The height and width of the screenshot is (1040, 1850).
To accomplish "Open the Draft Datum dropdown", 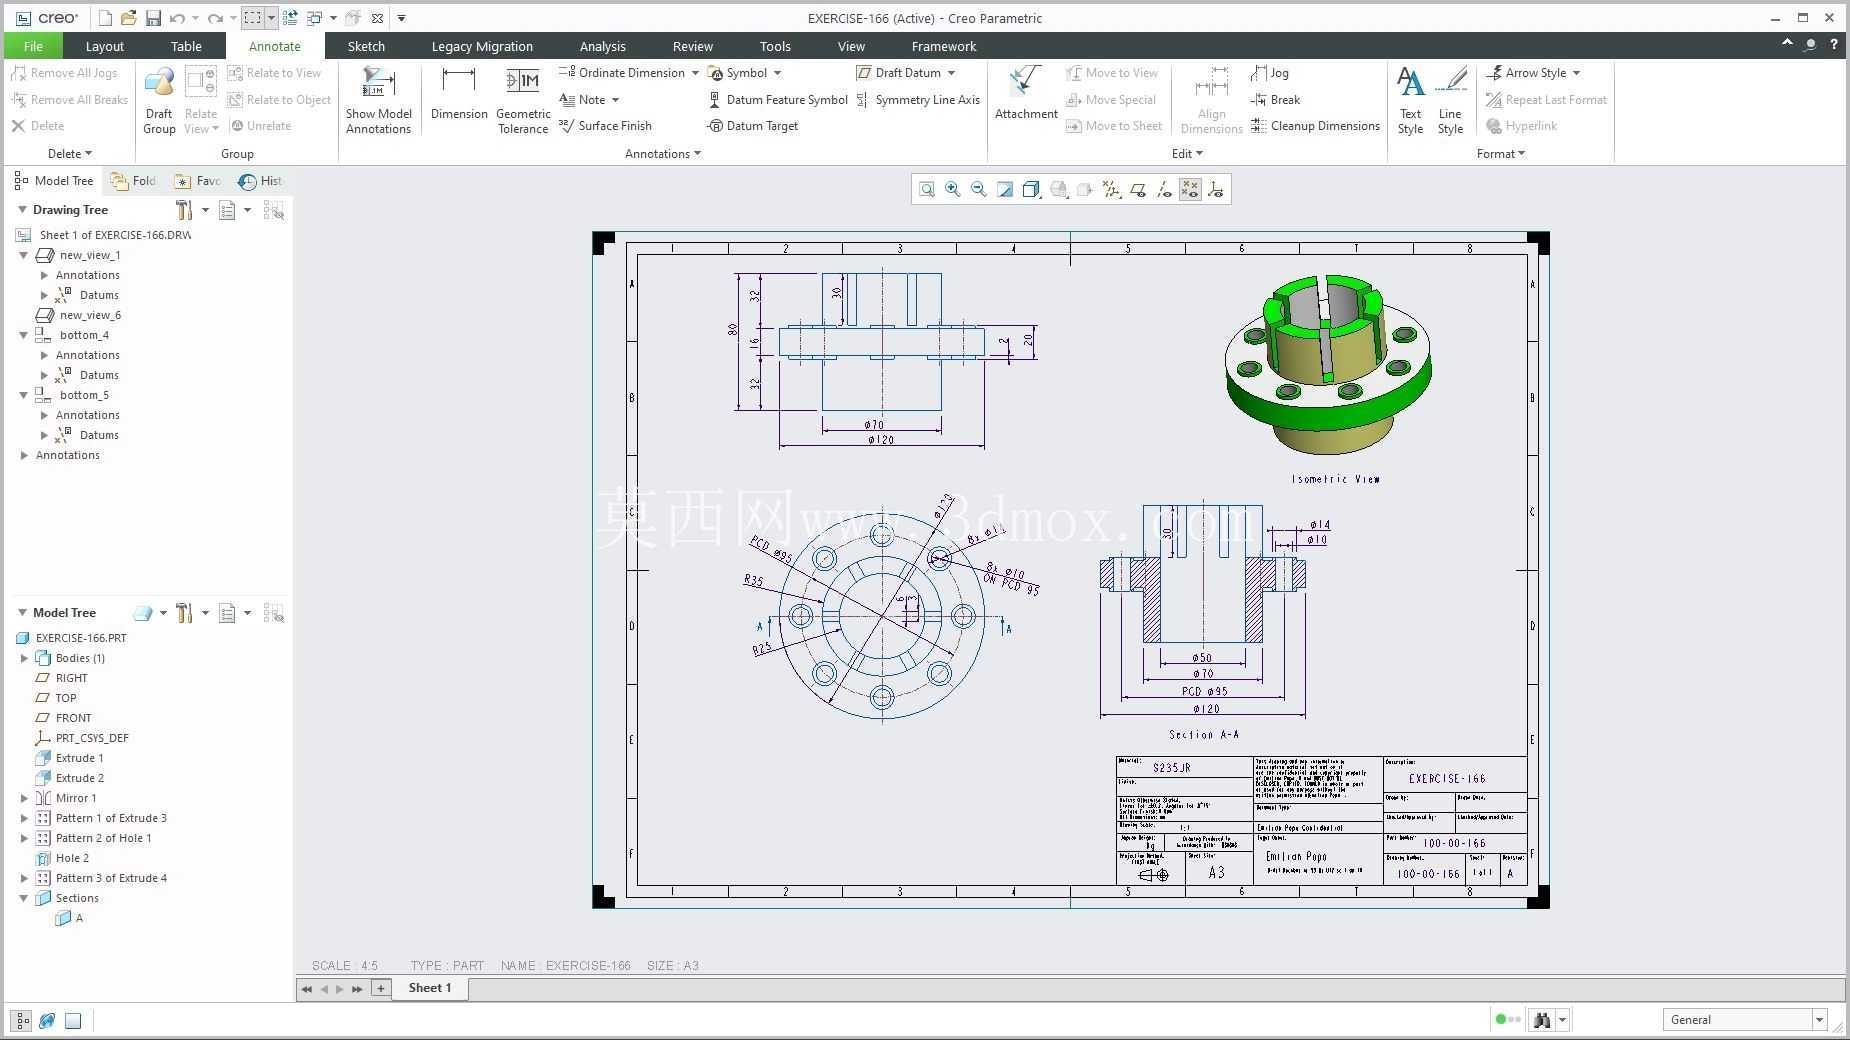I will pos(951,73).
